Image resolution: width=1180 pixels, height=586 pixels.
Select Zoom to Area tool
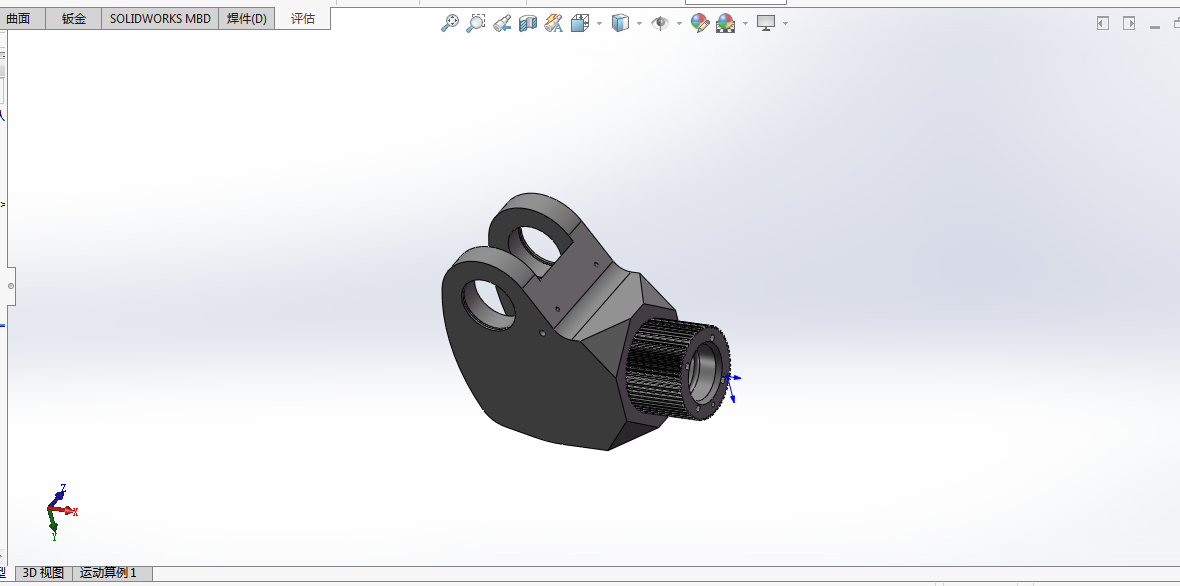point(476,23)
